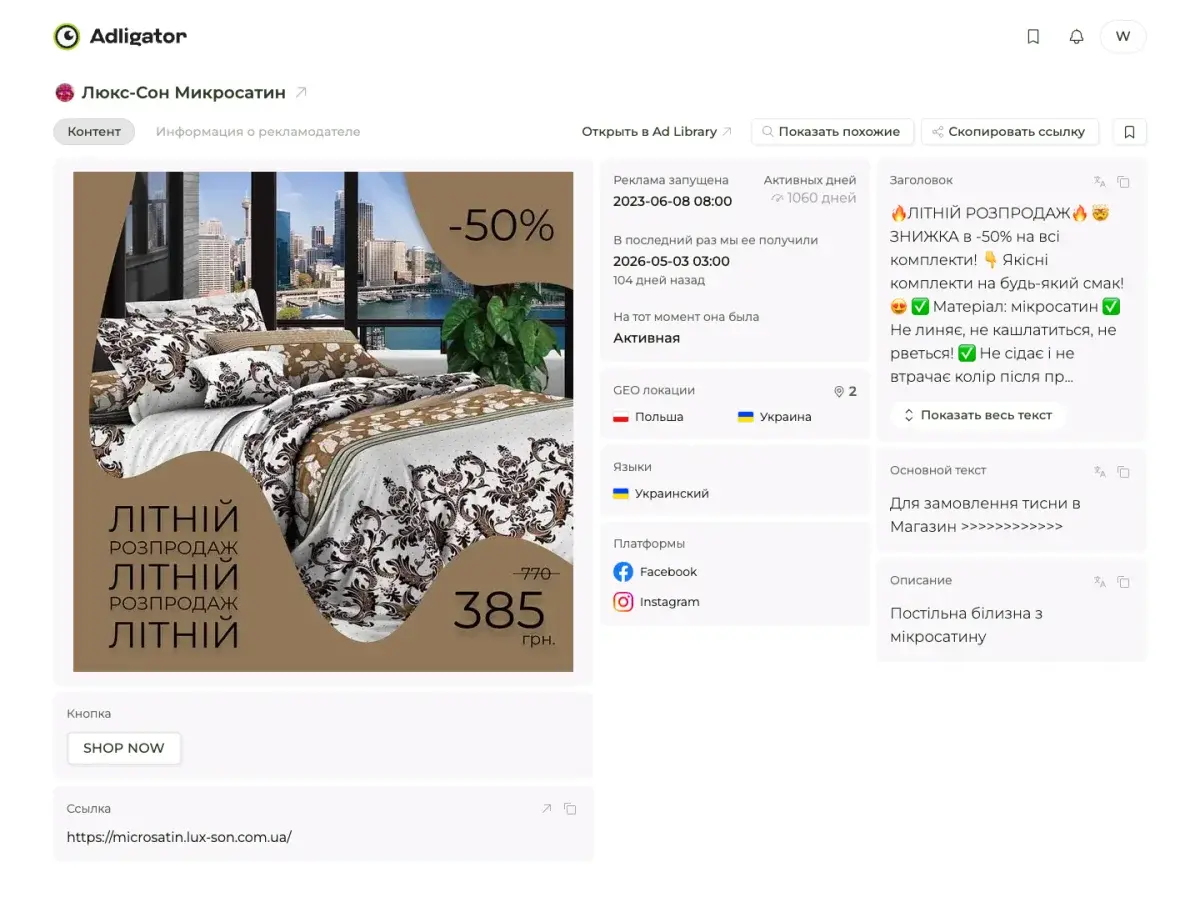Click the Люкс-Сон Микросатин advertiser avatar
The height and width of the screenshot is (917, 1200).
pyautogui.click(x=65, y=93)
